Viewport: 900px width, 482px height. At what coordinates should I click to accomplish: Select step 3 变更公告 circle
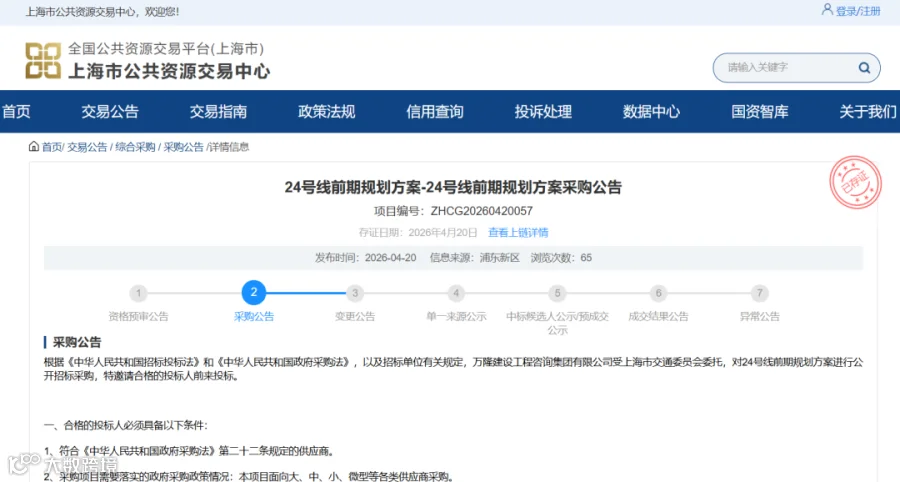pos(355,293)
